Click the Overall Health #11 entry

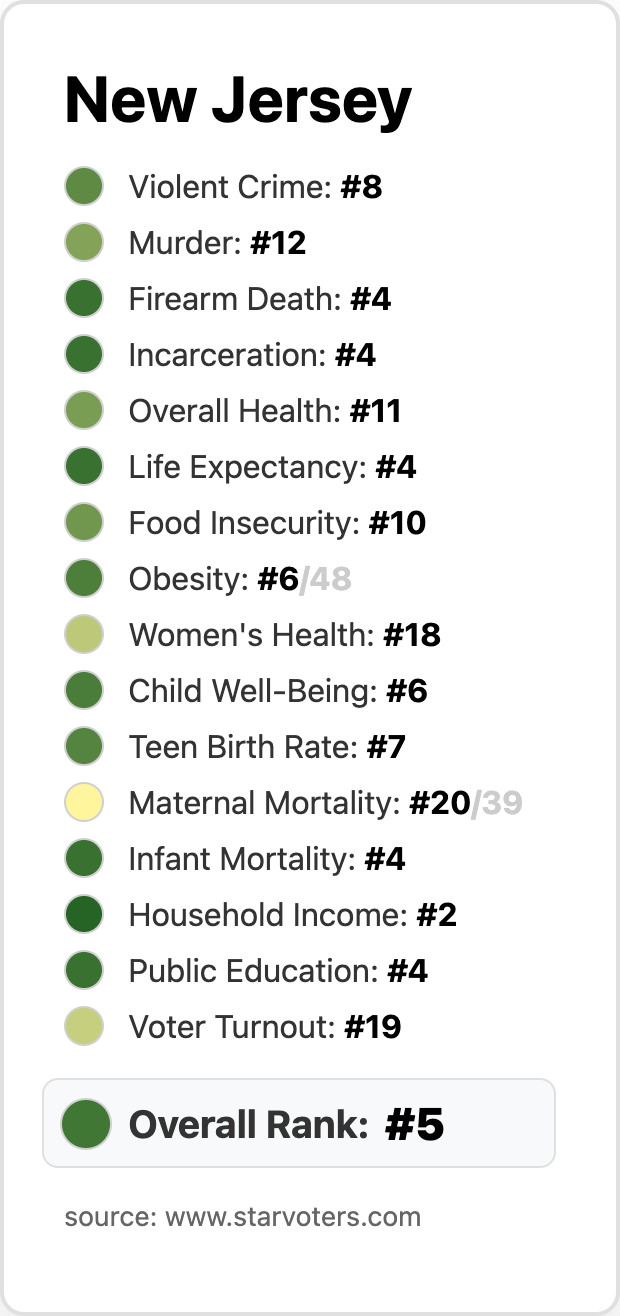point(265,411)
